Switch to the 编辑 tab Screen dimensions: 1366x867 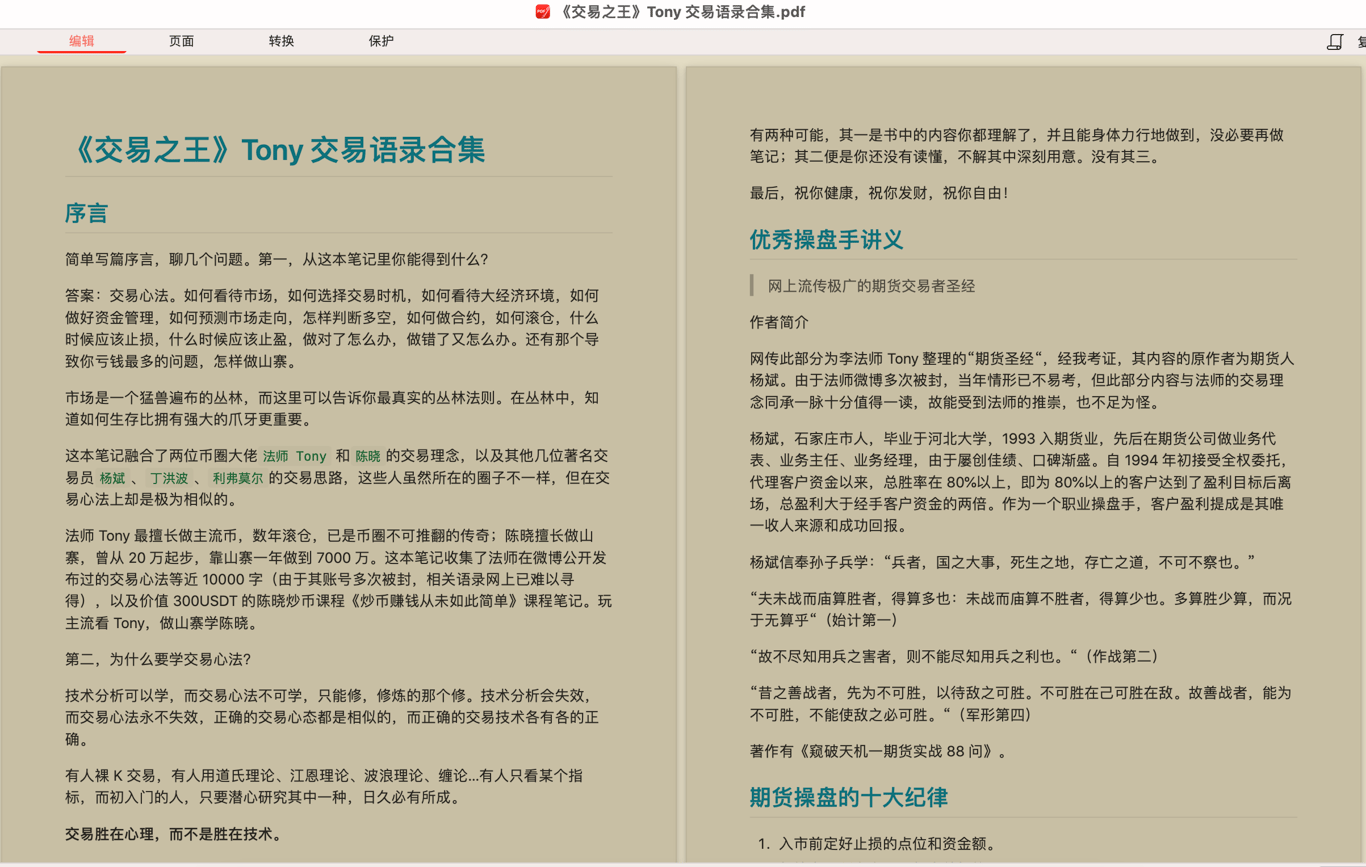pos(82,41)
